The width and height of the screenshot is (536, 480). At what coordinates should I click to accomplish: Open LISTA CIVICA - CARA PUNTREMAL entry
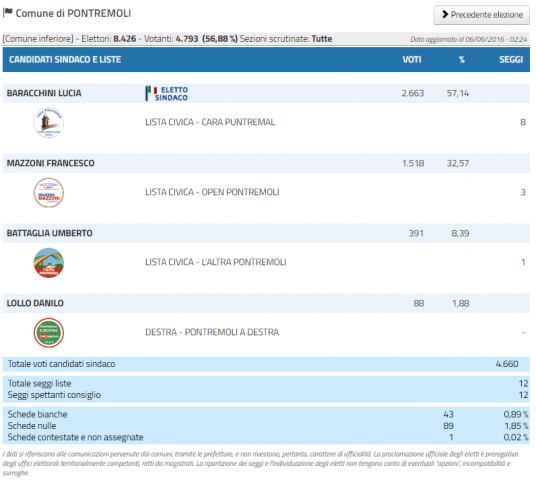pyautogui.click(x=210, y=122)
